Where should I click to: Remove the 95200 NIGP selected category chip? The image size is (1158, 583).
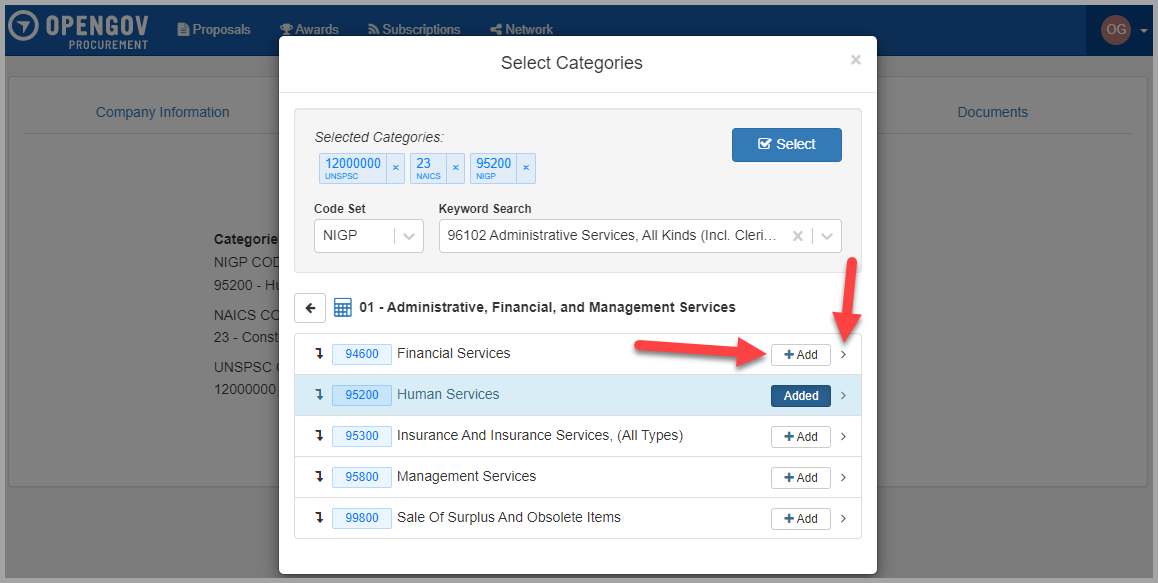[x=529, y=168]
